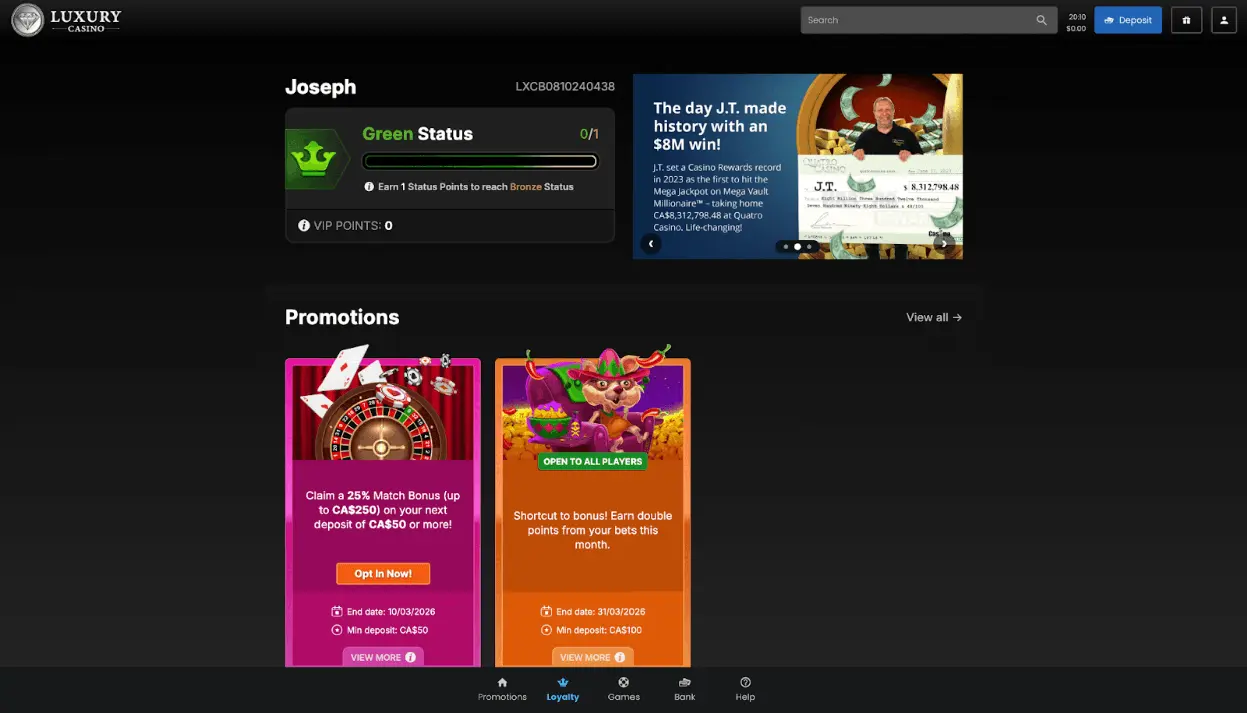Viewport: 1247px width, 713px height.
Task: Expand VIEW MORE on Match Bonus card
Action: pos(383,657)
